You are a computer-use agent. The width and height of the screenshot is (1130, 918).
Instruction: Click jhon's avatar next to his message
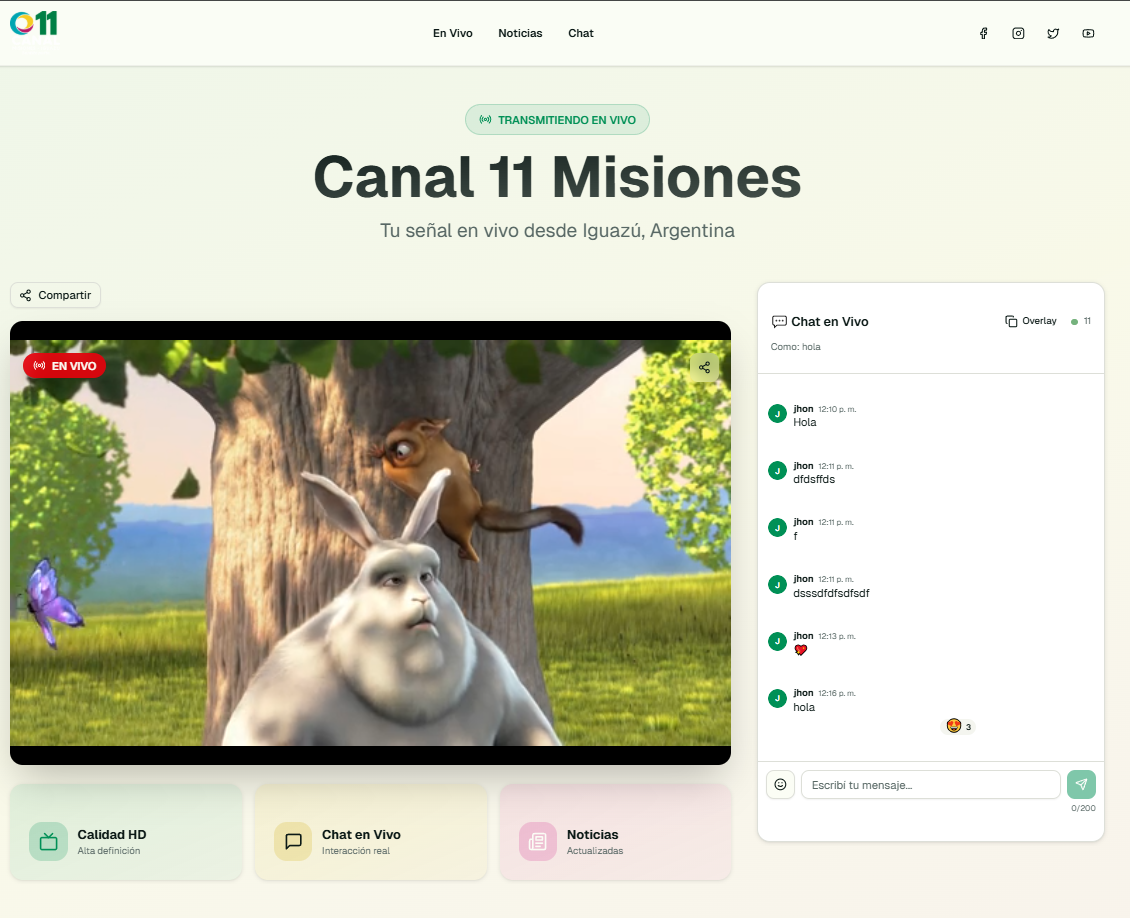pyautogui.click(x=777, y=698)
